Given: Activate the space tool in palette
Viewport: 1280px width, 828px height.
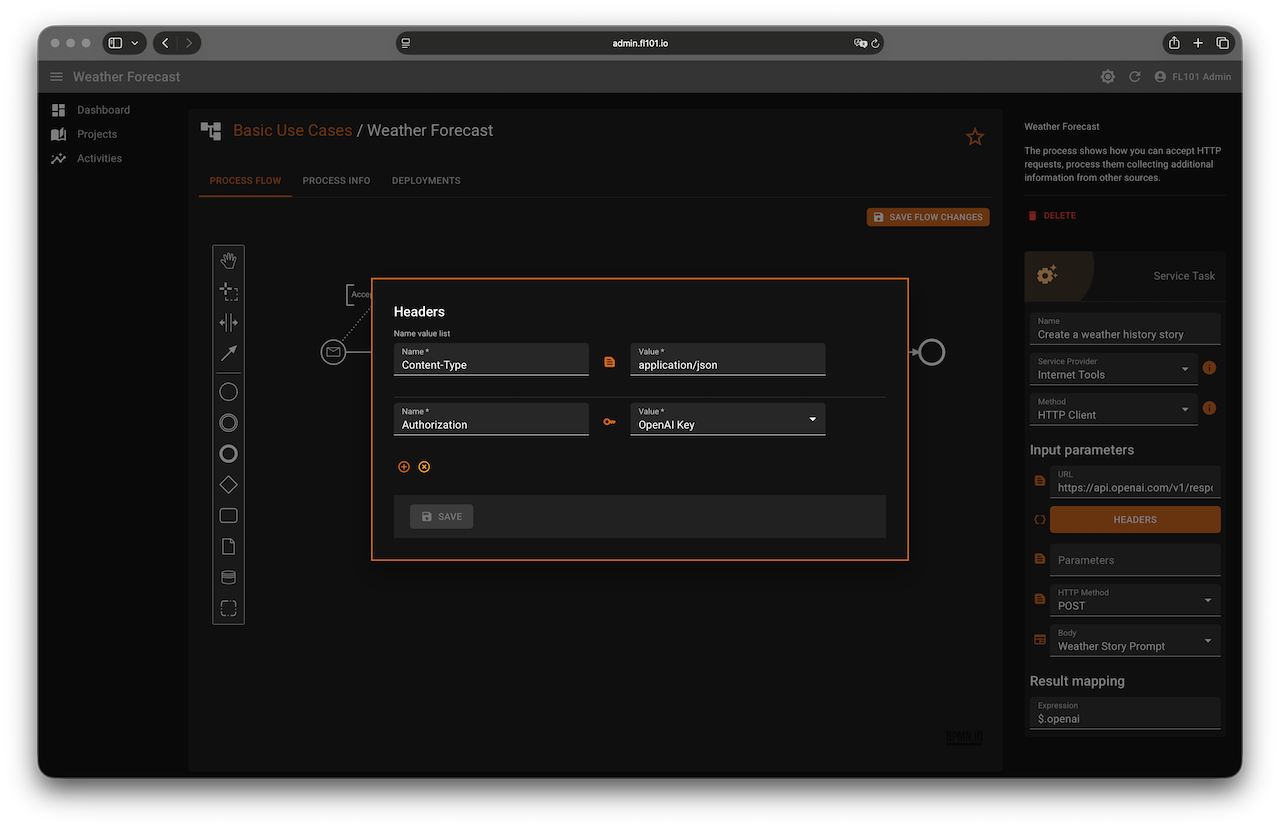Looking at the screenshot, I should 228,322.
